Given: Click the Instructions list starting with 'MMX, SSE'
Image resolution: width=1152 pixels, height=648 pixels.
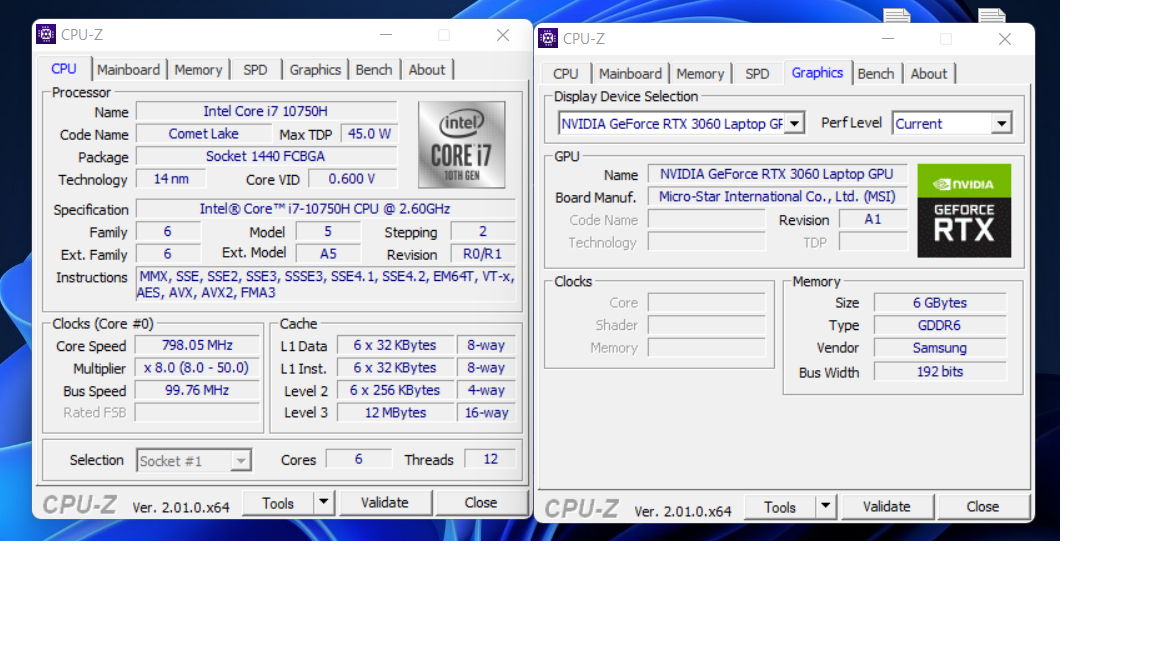Looking at the screenshot, I should click(x=325, y=284).
